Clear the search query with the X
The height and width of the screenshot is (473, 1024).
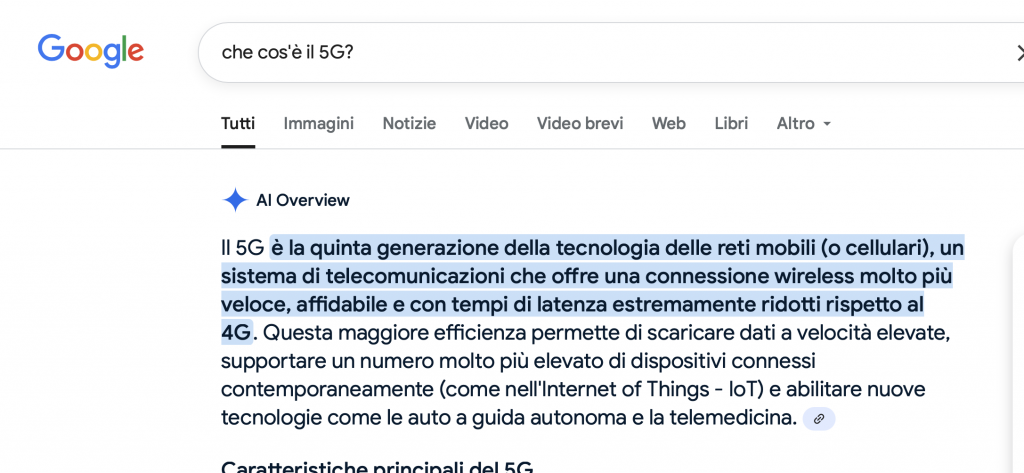click(x=1017, y=53)
